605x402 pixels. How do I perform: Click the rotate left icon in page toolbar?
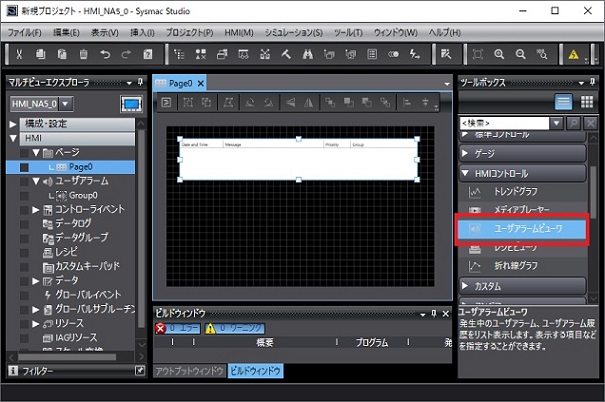pyautogui.click(x=250, y=103)
